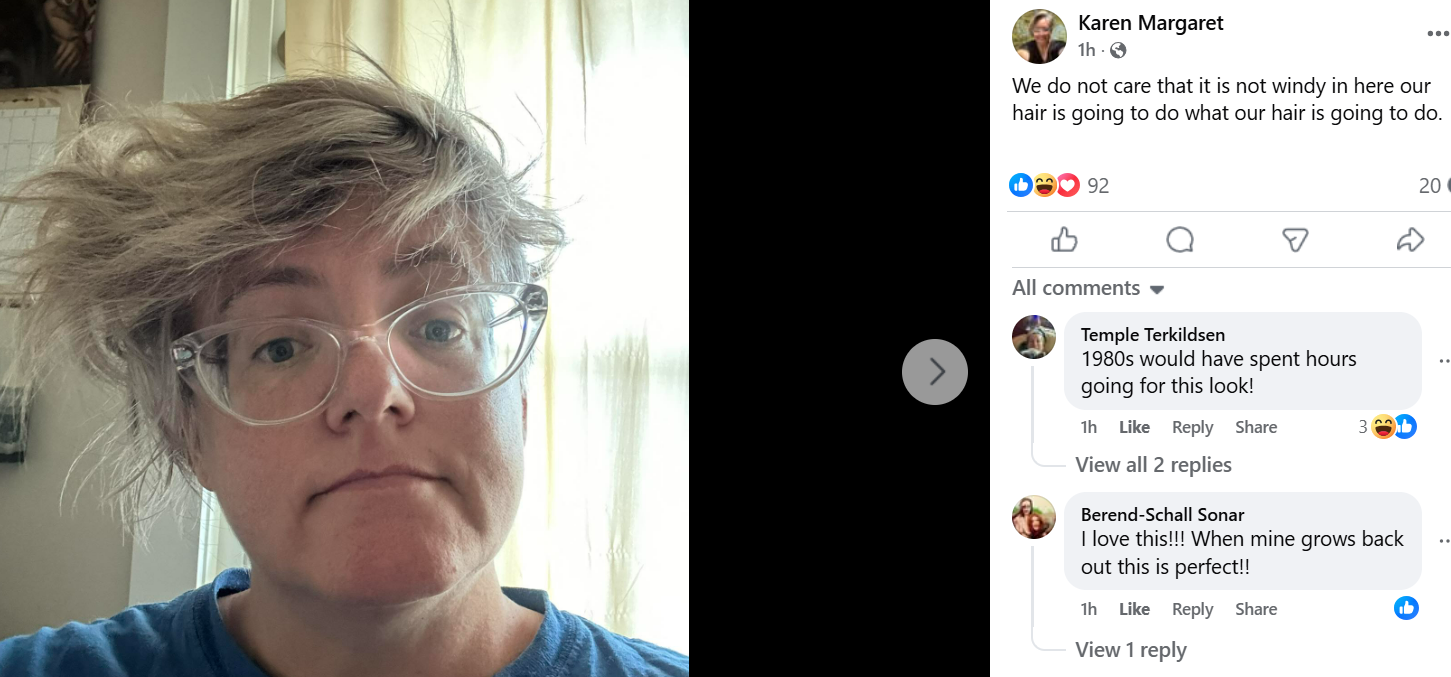Image resolution: width=1451 pixels, height=677 pixels.
Task: Click the public globe audience icon
Action: [1118, 50]
